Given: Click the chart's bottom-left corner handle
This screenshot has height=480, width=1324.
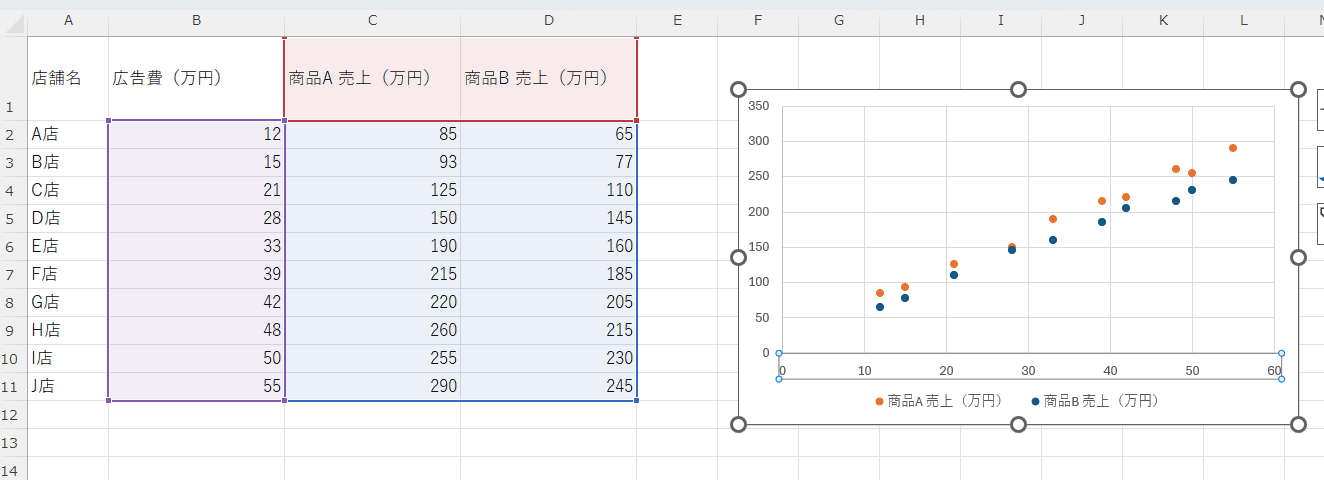Looking at the screenshot, I should tap(739, 425).
